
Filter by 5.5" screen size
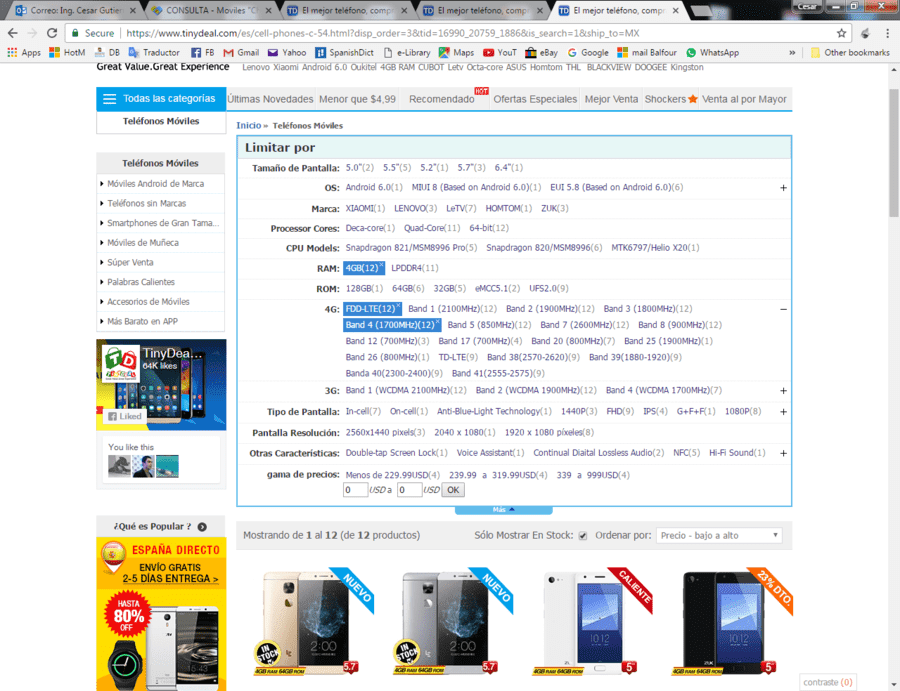click(397, 168)
